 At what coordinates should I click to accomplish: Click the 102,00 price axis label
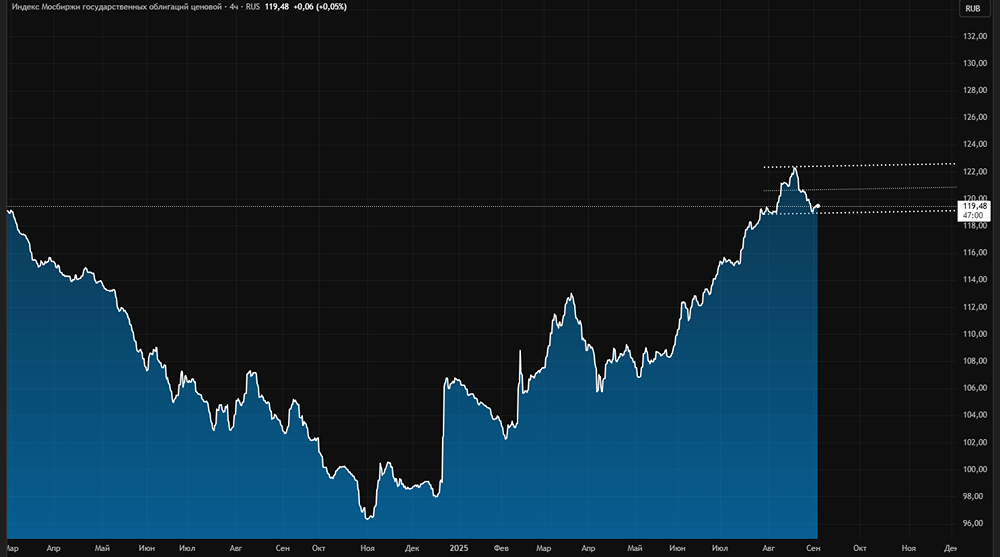[975, 442]
